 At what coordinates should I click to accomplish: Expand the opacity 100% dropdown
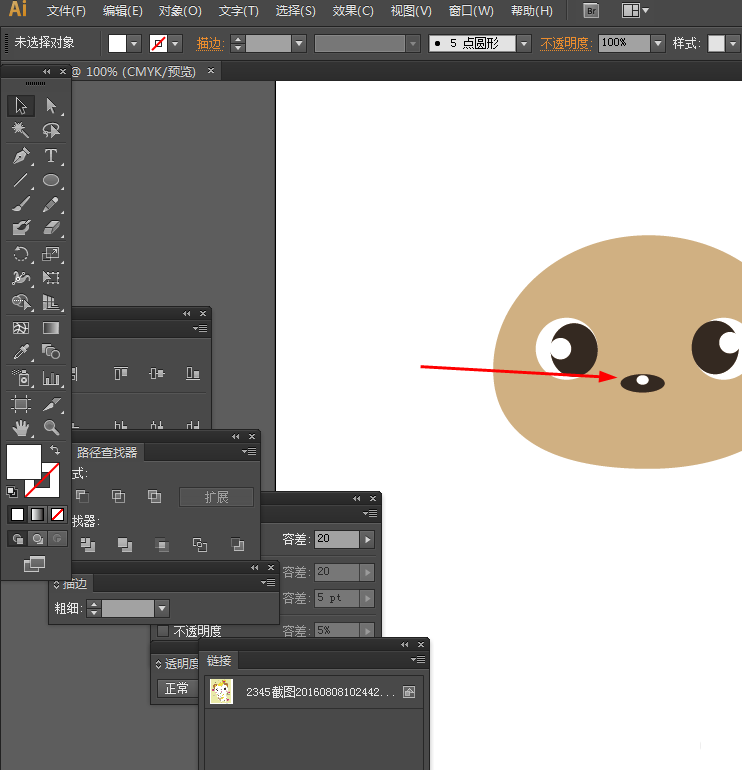[657, 44]
